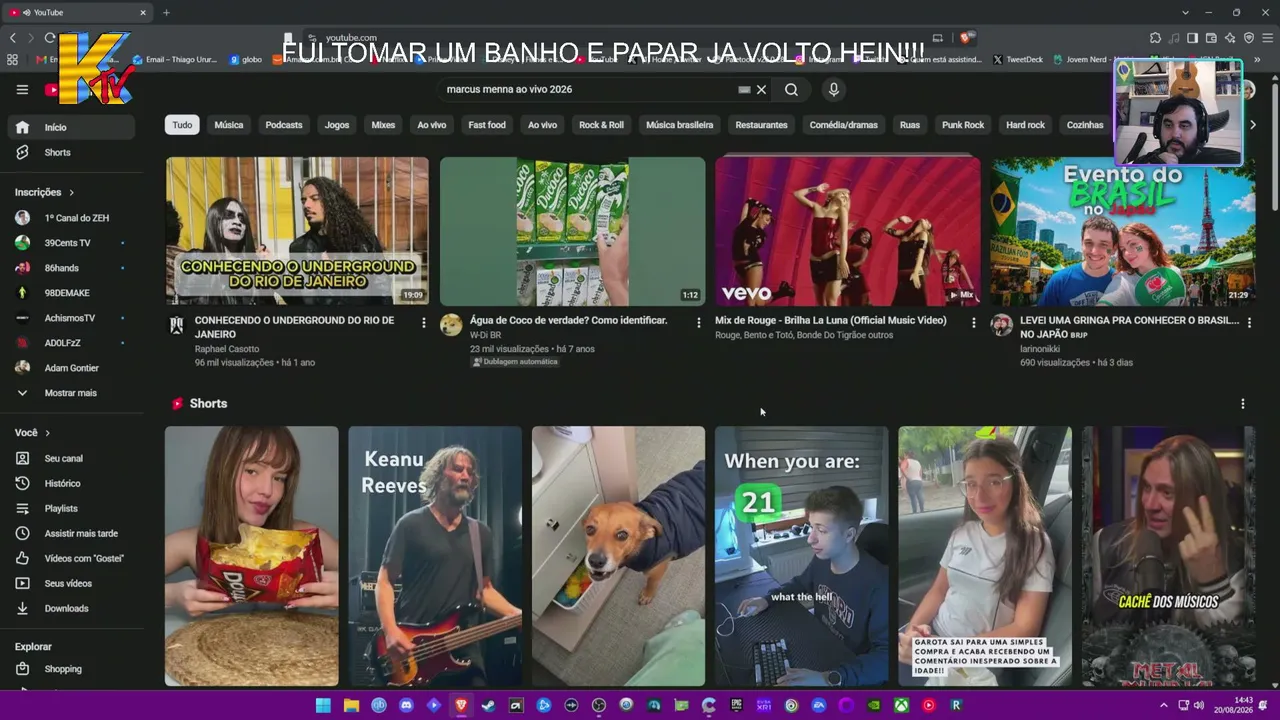The width and height of the screenshot is (1280, 720).
Task: Show hidden system tray icons
Action: (1163, 705)
